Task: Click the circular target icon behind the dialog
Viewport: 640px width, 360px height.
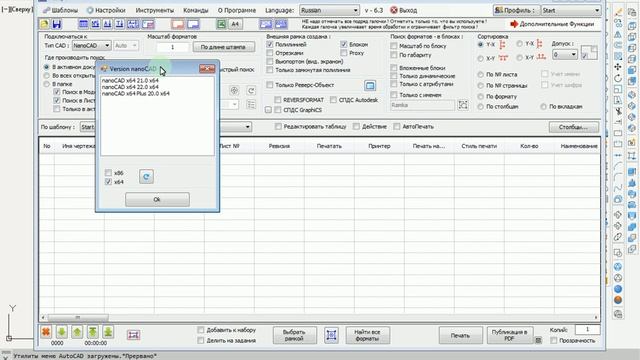Action: (x=234, y=90)
